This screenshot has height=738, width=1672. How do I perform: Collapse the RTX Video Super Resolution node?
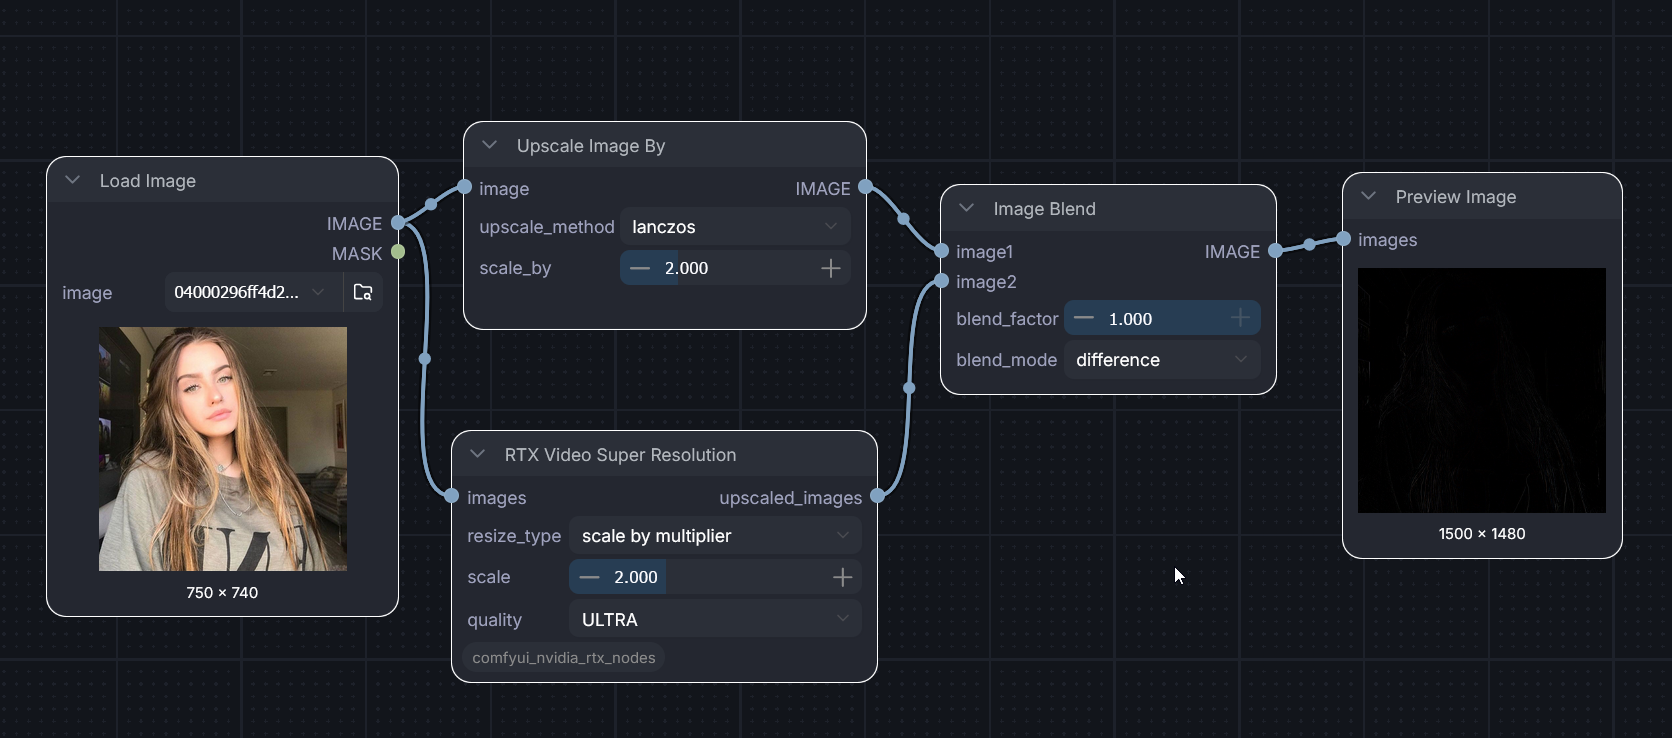478,454
